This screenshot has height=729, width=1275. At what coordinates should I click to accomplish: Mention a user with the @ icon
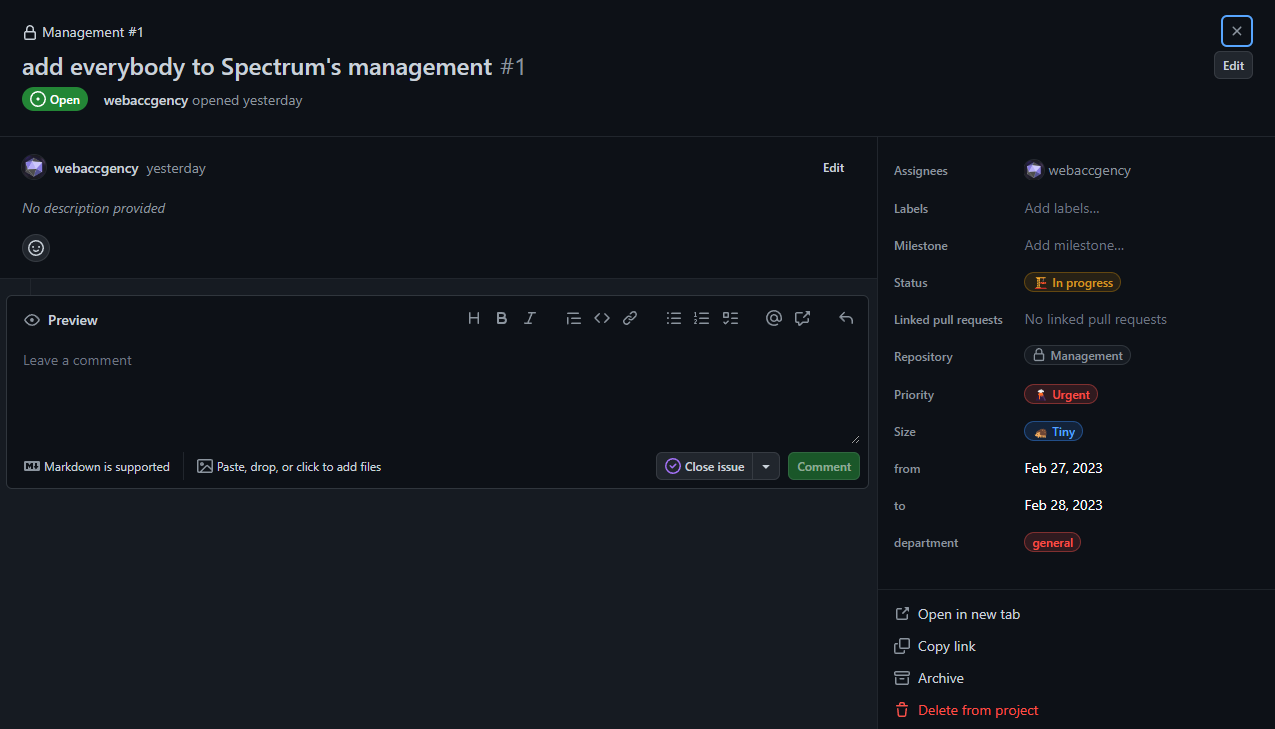pyautogui.click(x=774, y=319)
